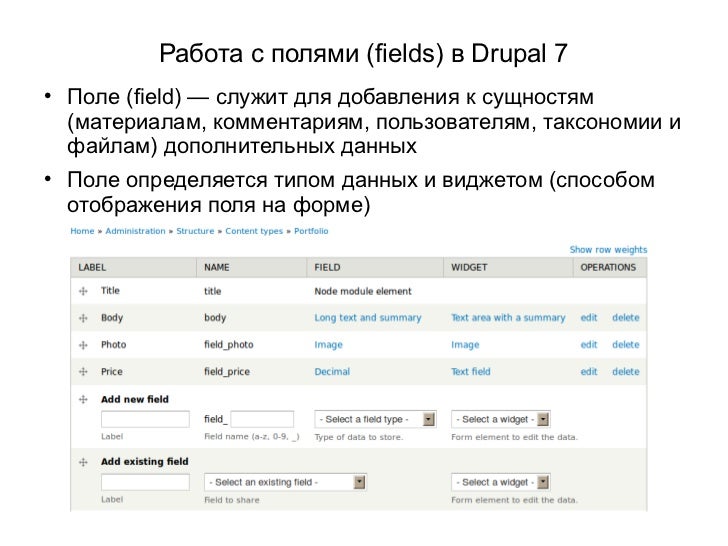Edit the Photo field
The image size is (728, 546).
589,344
